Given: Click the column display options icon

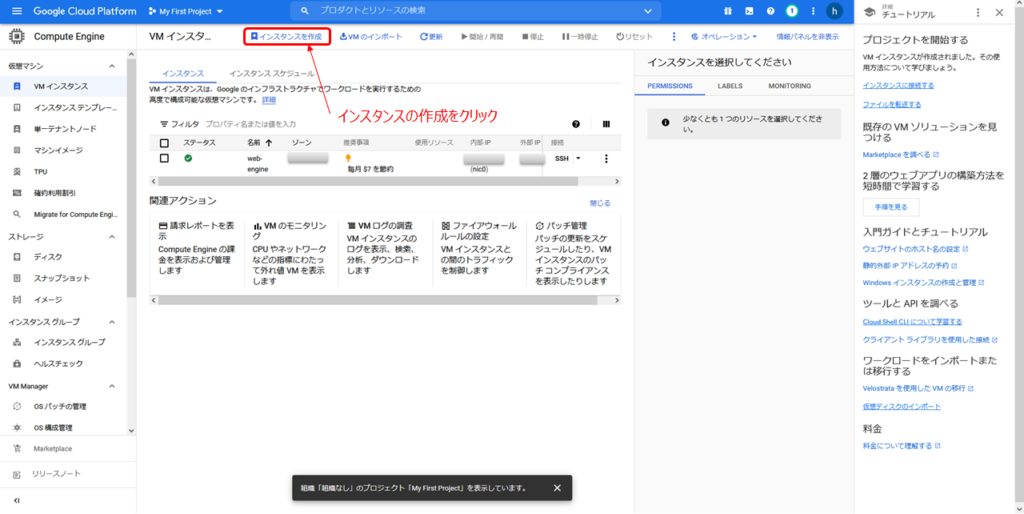Looking at the screenshot, I should click(x=606, y=124).
